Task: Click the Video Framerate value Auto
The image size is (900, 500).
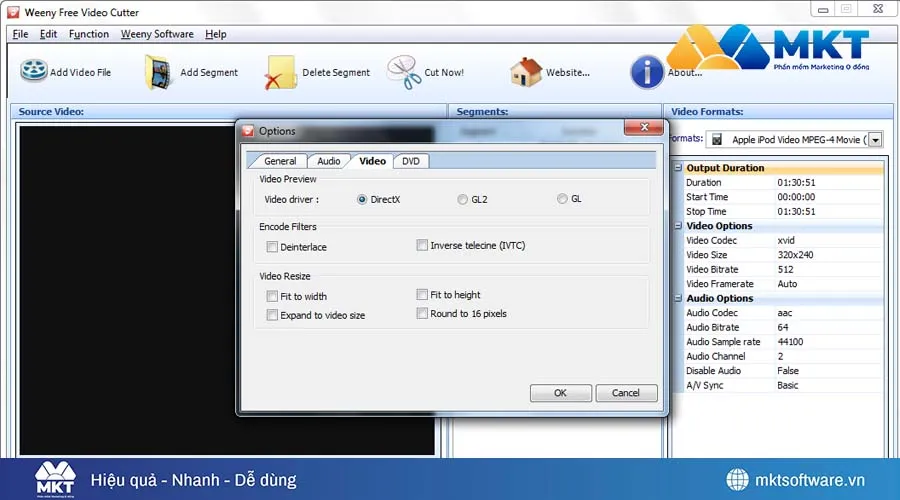Action: click(x=787, y=284)
